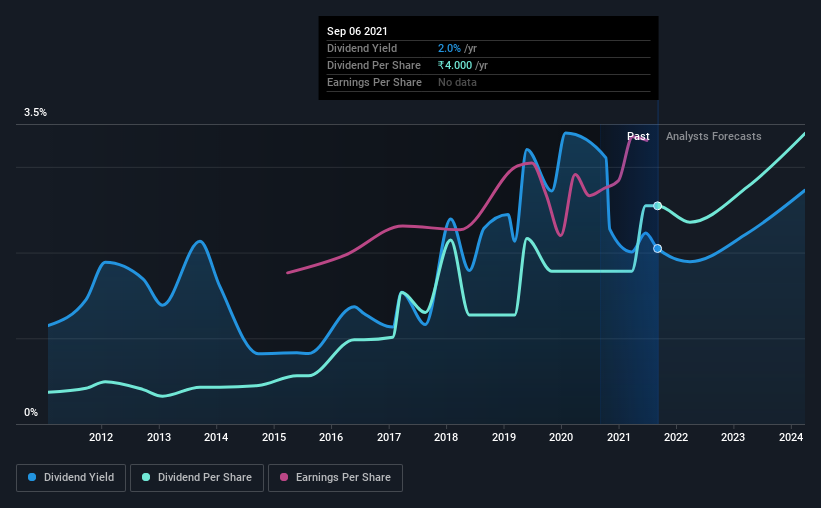
Task: Toggle the Dividend Per Share legend button
Action: [197, 478]
